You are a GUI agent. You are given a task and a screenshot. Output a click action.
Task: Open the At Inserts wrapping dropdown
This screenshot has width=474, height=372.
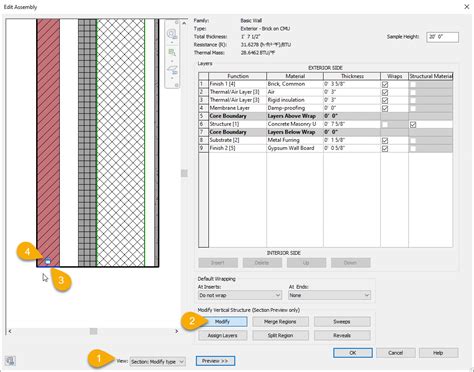click(240, 295)
